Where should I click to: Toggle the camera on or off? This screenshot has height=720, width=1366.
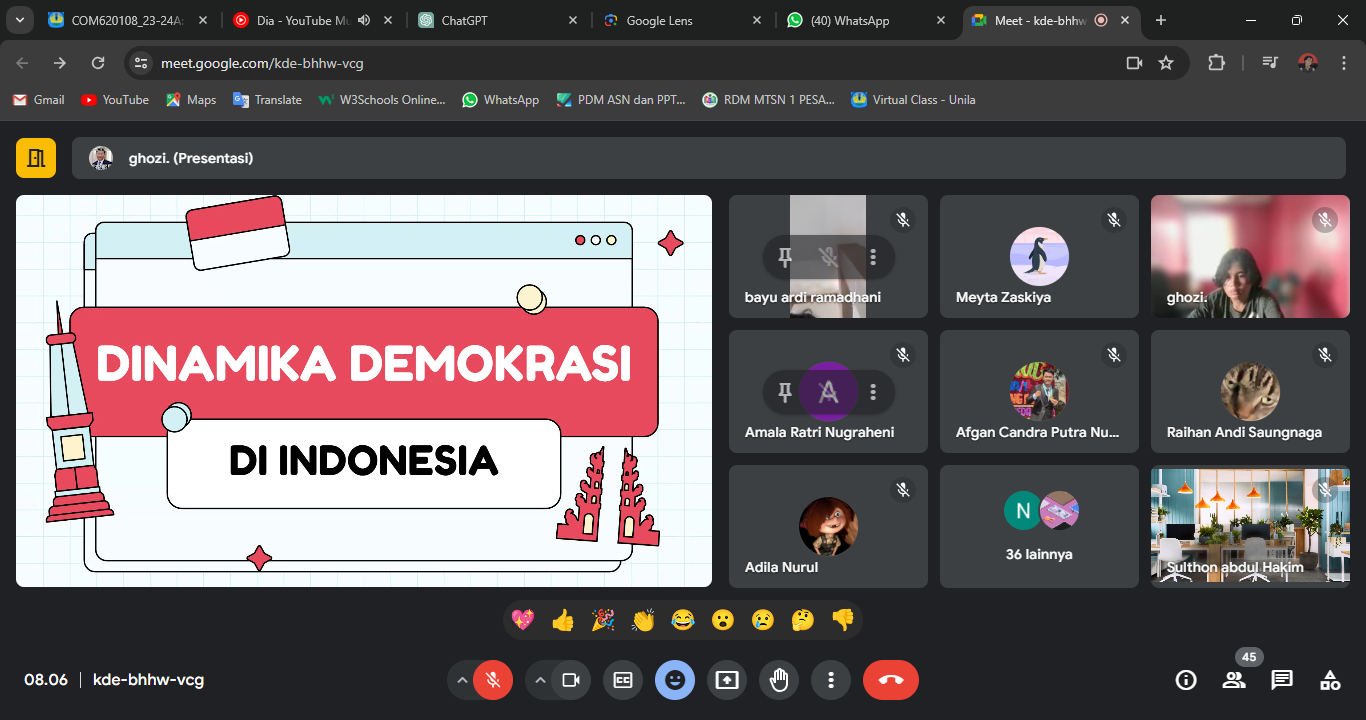[x=570, y=680]
